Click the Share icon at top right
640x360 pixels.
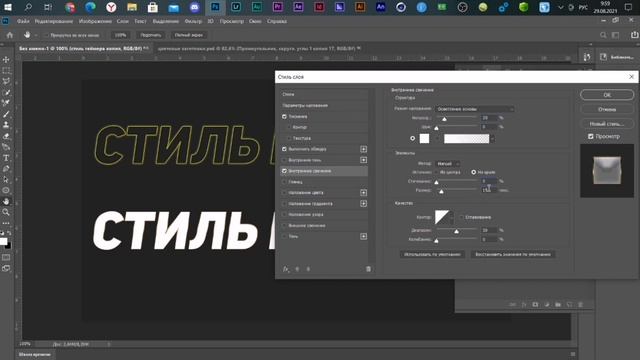click(x=634, y=35)
